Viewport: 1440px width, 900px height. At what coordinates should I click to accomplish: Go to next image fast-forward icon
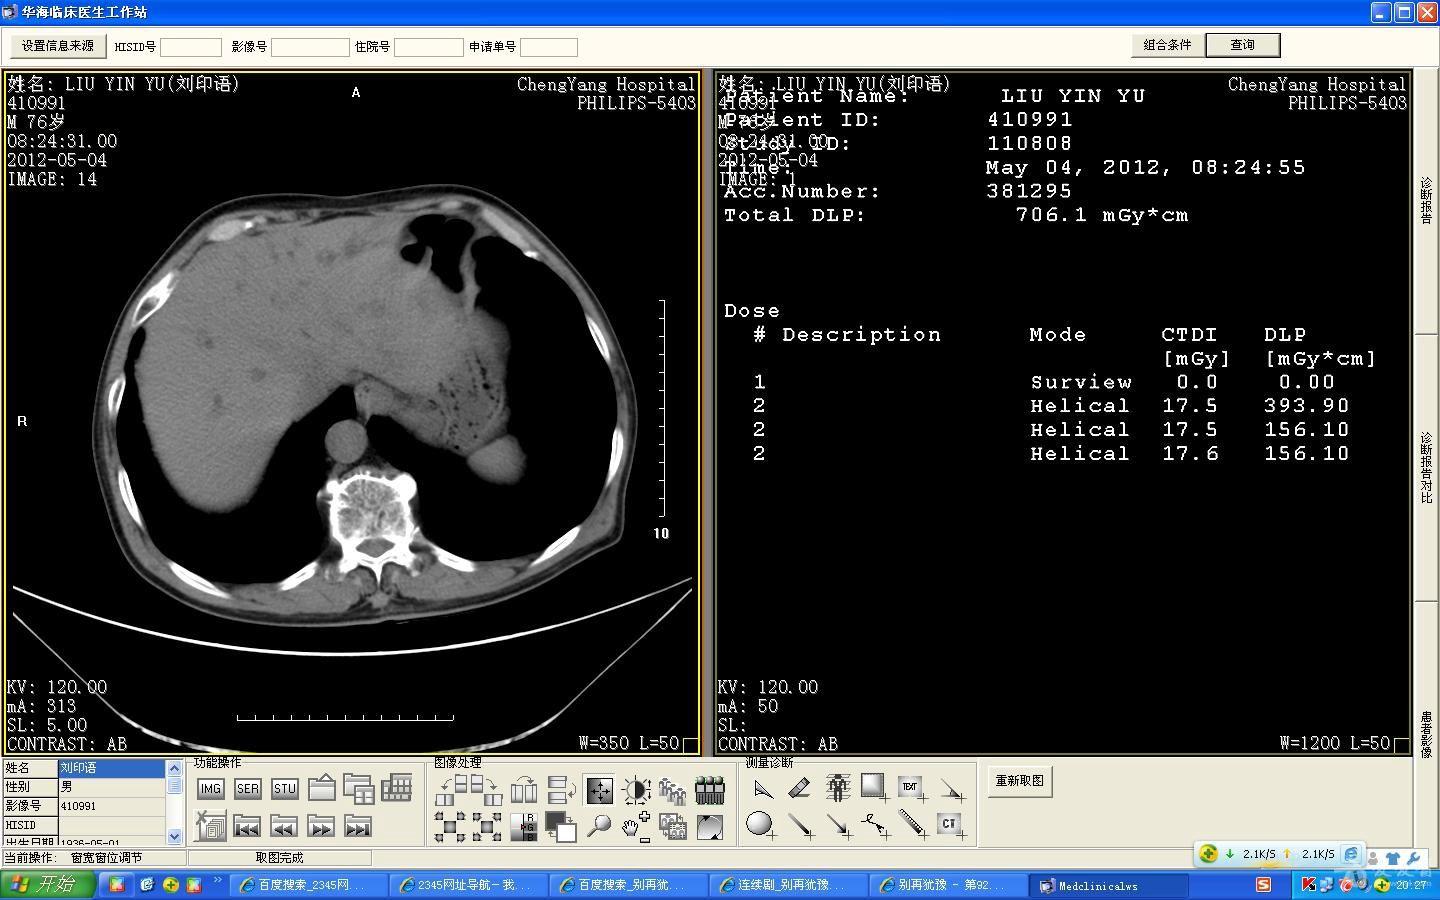pyautogui.click(x=321, y=827)
